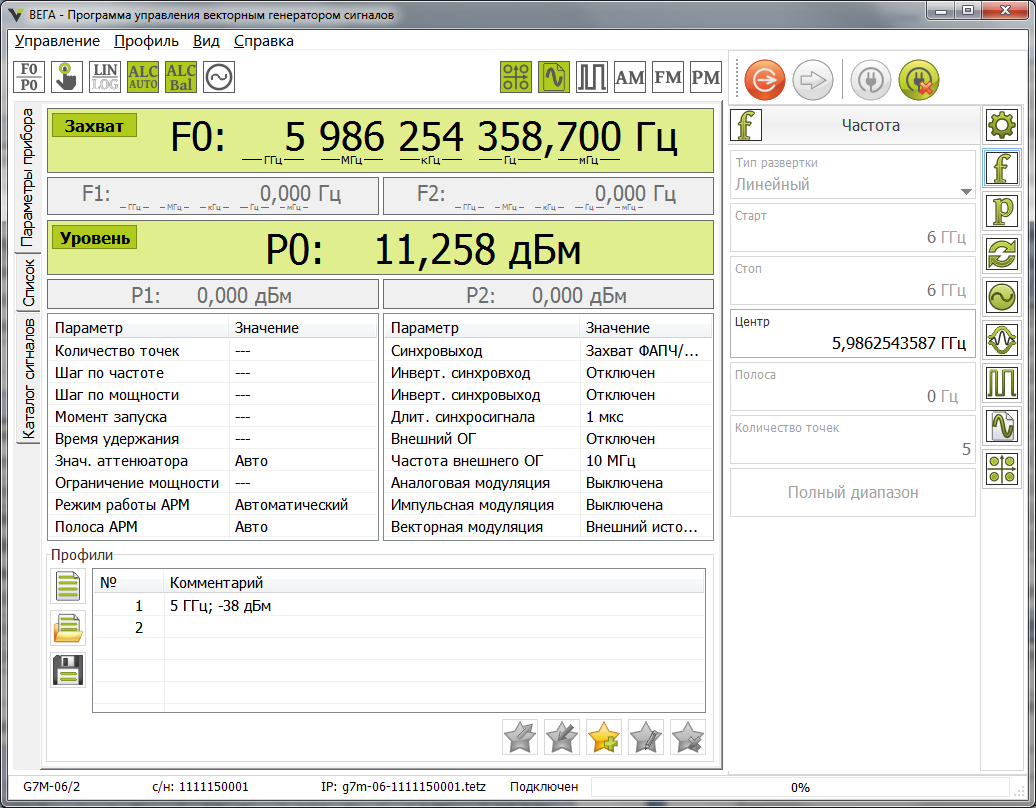
Task: Switch to Каталог сигналов tab
Action: click(x=28, y=379)
